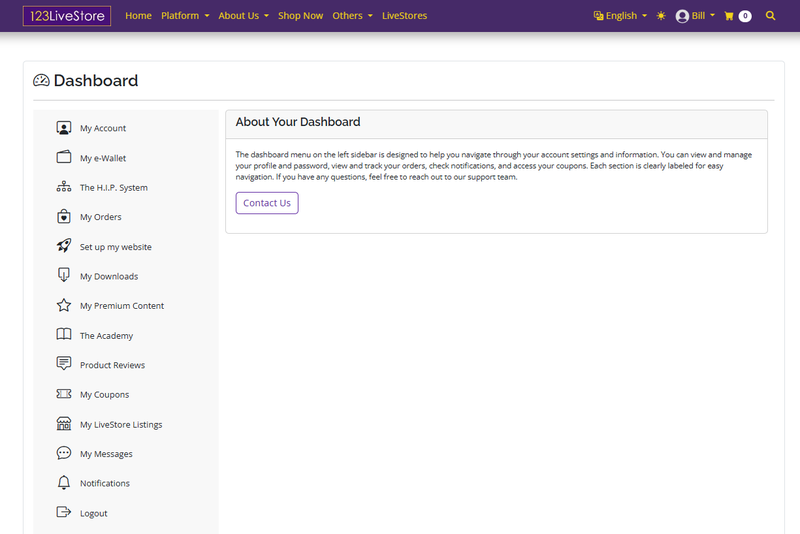The width and height of the screenshot is (800, 534).
Task: Click the My Premium Content star icon
Action: [64, 306]
